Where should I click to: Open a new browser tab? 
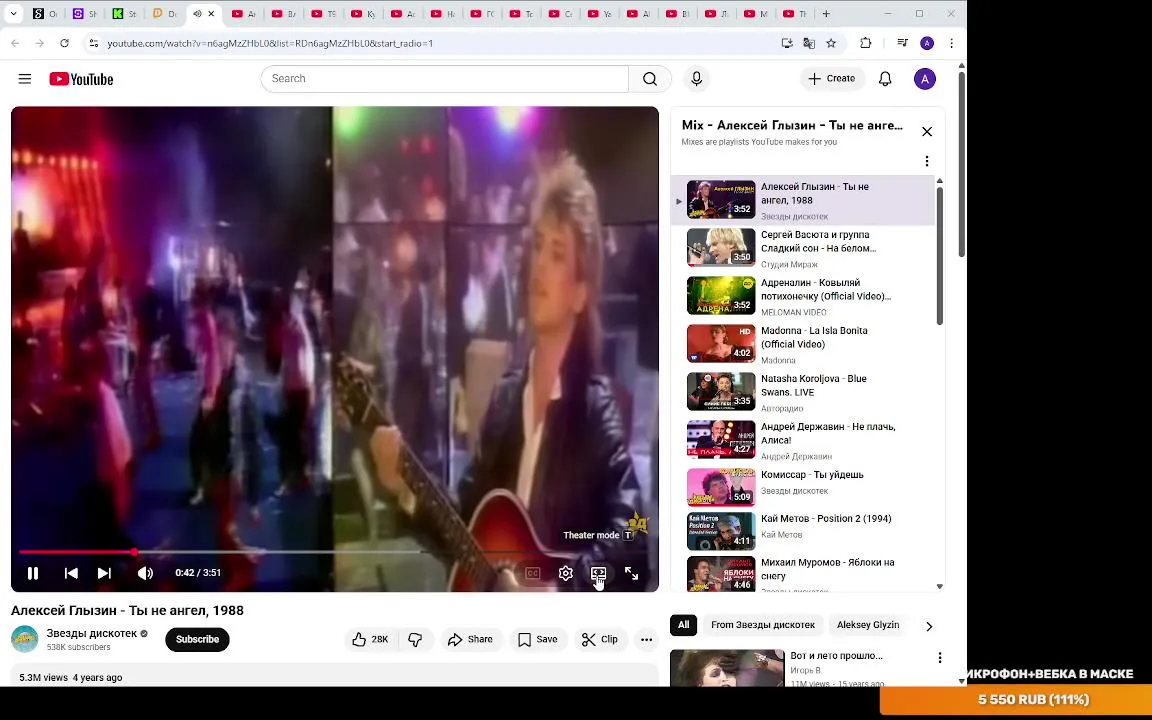coord(826,13)
